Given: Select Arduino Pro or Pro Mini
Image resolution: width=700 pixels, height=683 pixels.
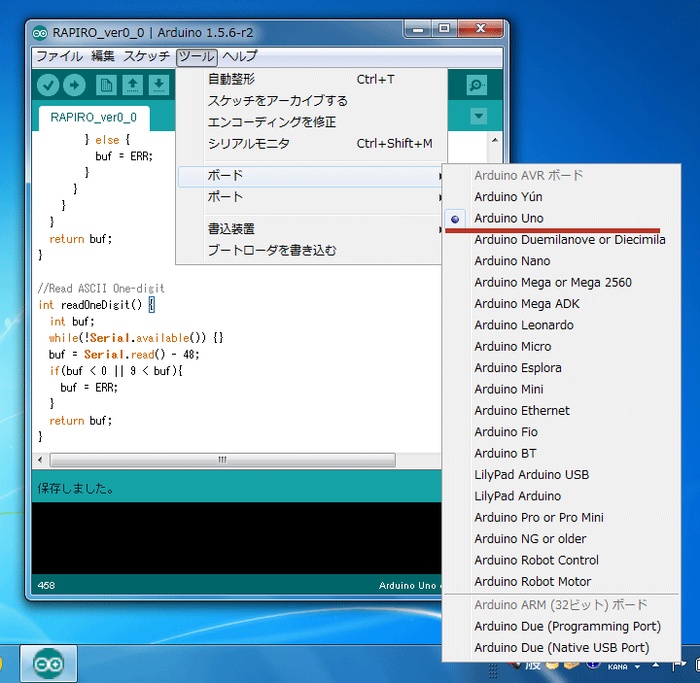Looking at the screenshot, I should pos(561,518).
